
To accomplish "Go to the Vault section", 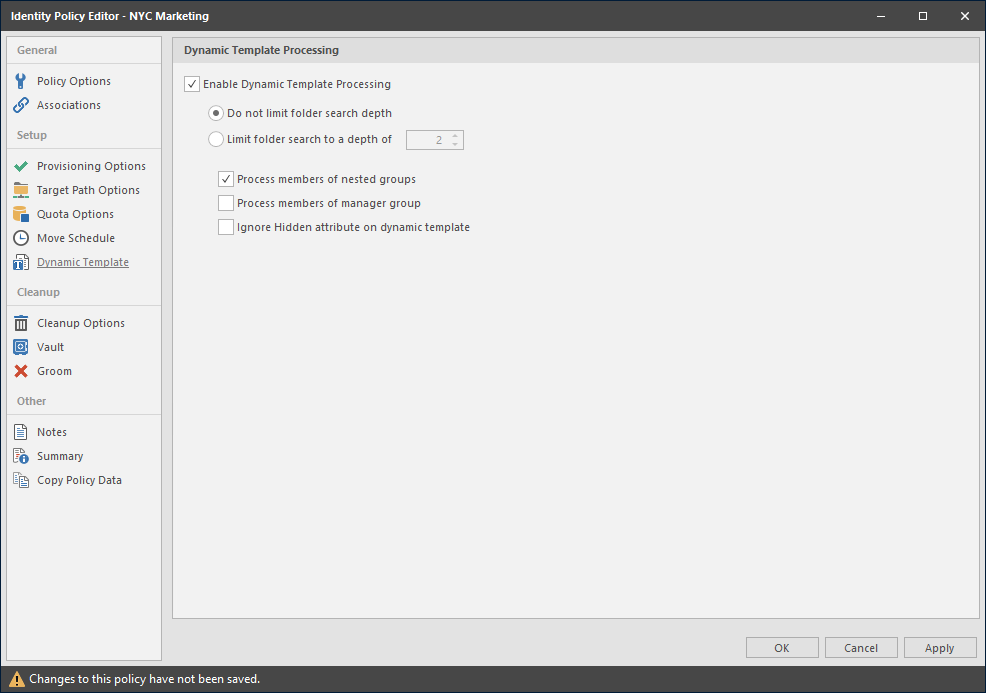I will click(50, 347).
